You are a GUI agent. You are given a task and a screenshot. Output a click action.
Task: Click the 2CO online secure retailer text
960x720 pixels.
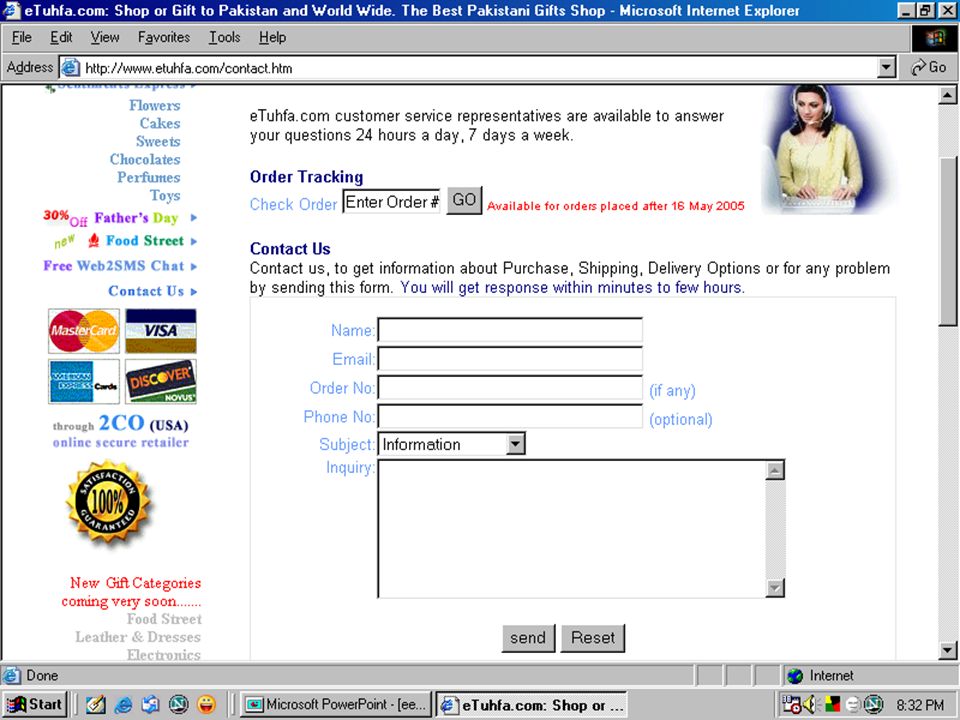(x=121, y=432)
